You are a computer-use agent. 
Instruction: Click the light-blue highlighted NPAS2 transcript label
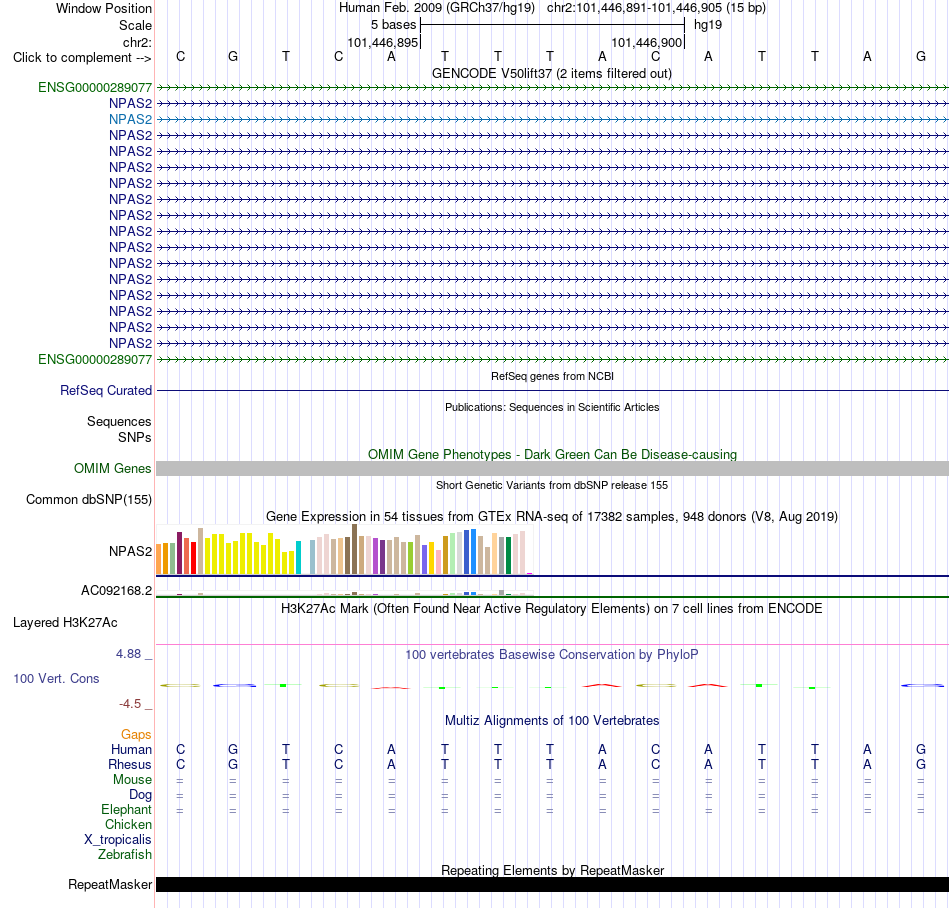130,119
